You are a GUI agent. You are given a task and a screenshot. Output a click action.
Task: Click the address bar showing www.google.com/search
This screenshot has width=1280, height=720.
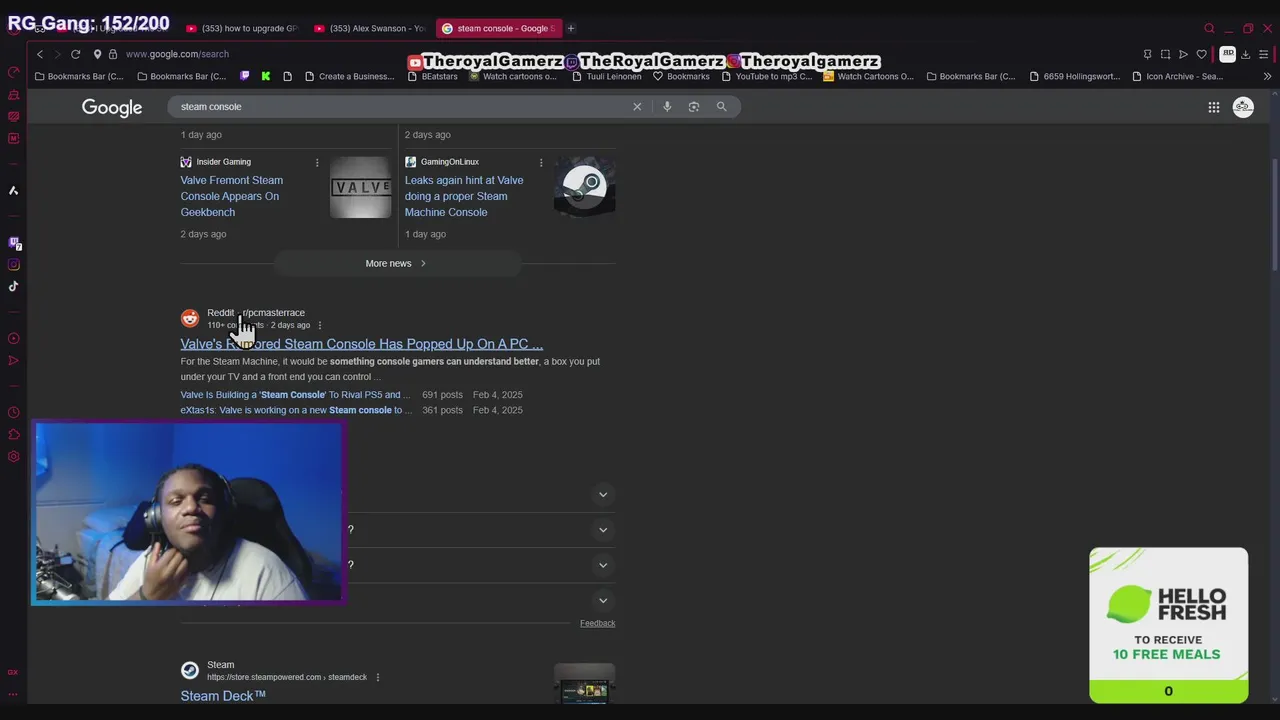point(177,54)
